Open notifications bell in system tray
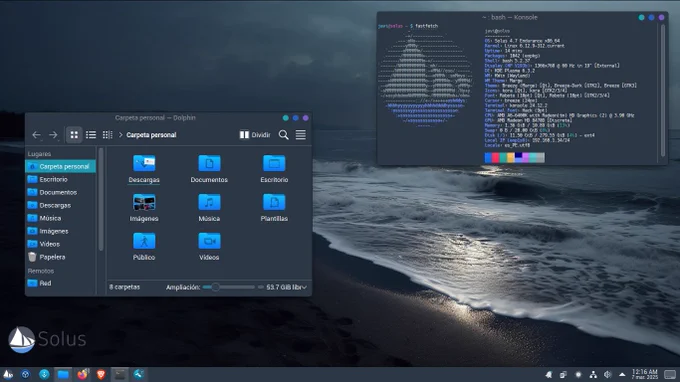The image size is (680, 382). 549,375
